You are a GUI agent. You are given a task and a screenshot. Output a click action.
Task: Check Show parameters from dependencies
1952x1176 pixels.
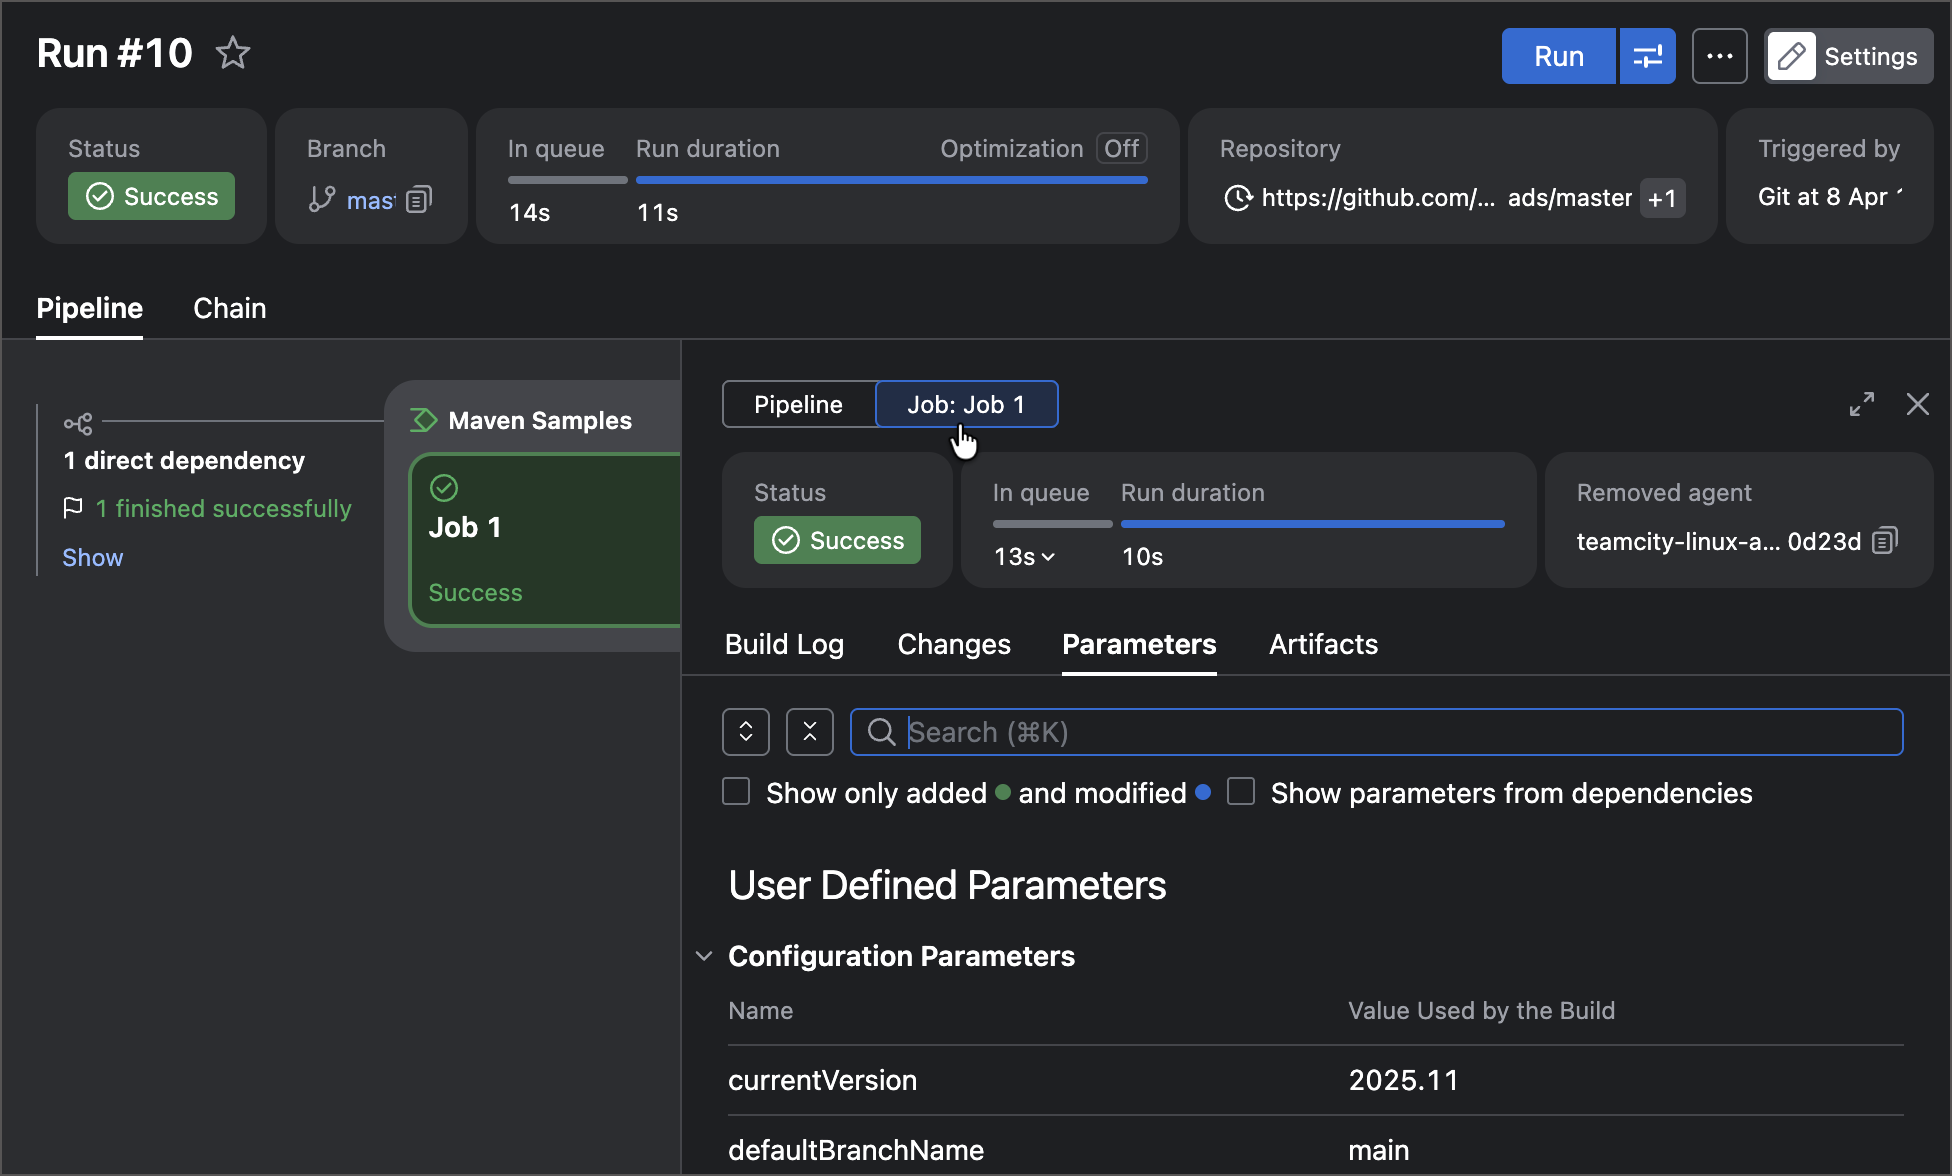coord(1241,792)
